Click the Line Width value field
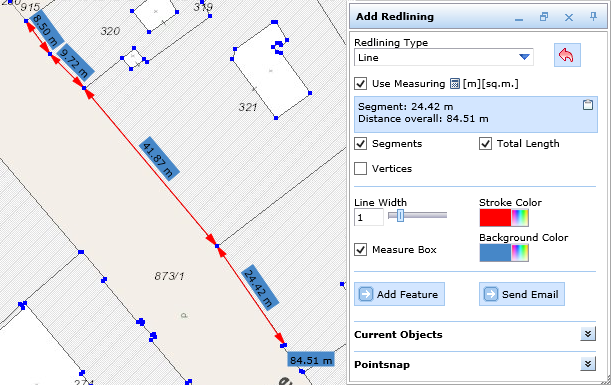This screenshot has height=385, width=611. pos(369,217)
